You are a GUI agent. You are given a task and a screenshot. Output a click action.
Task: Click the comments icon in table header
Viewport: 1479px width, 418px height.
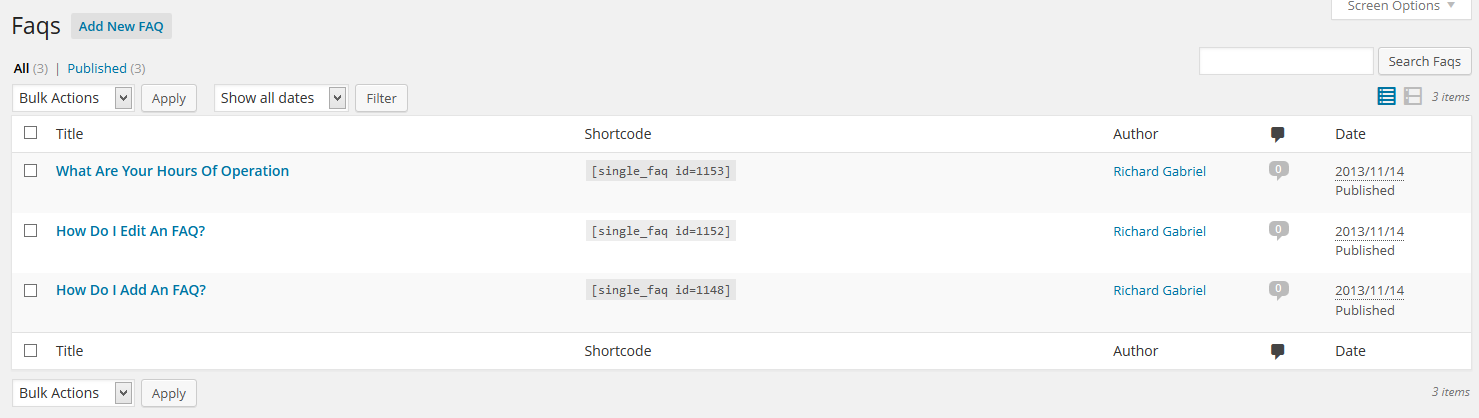coord(1277,134)
